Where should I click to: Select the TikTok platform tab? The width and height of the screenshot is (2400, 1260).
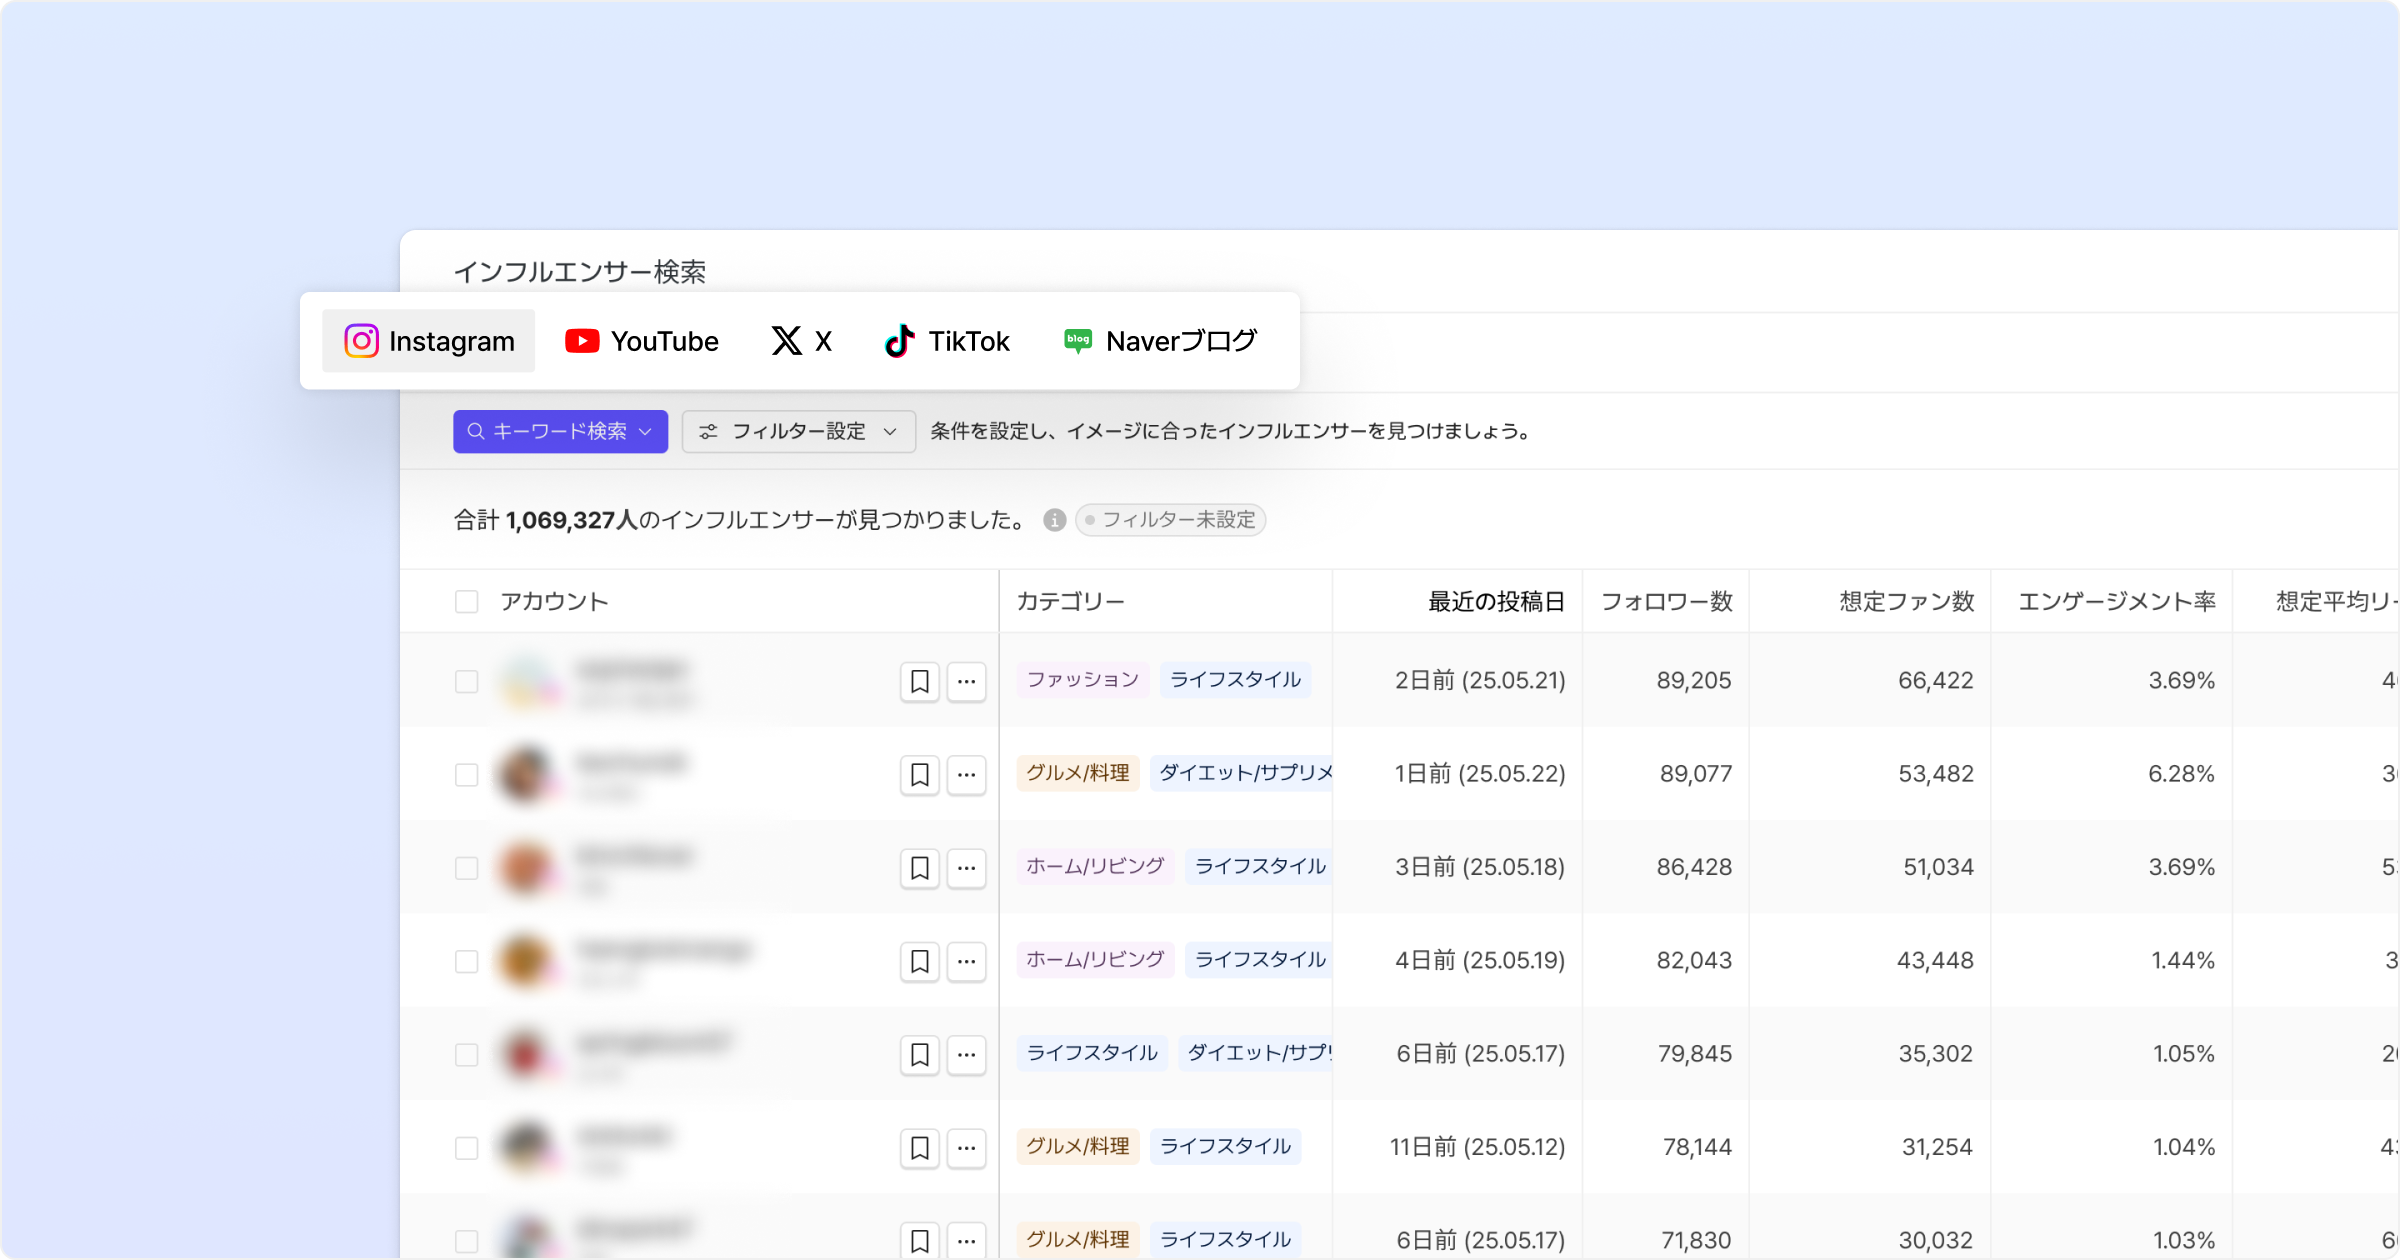pos(947,341)
